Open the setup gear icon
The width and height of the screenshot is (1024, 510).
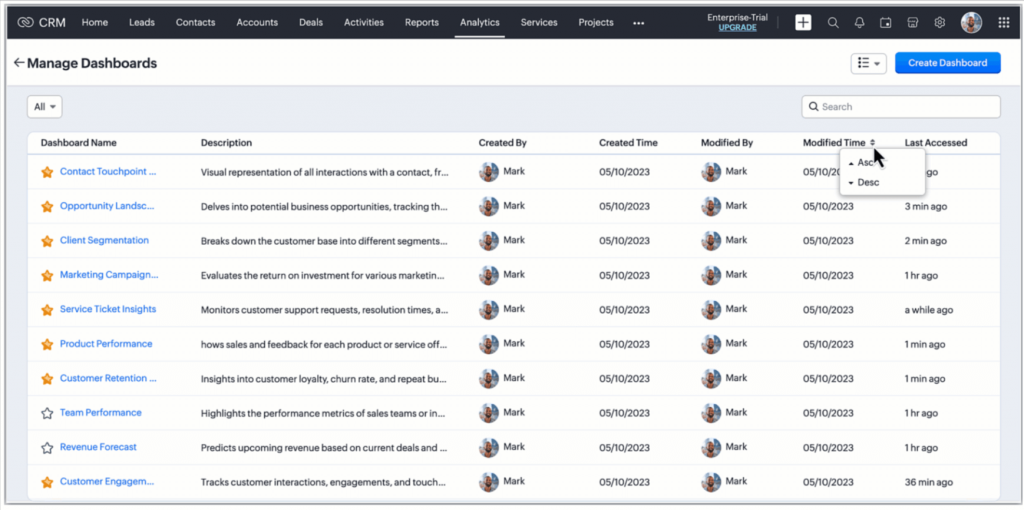pos(940,22)
